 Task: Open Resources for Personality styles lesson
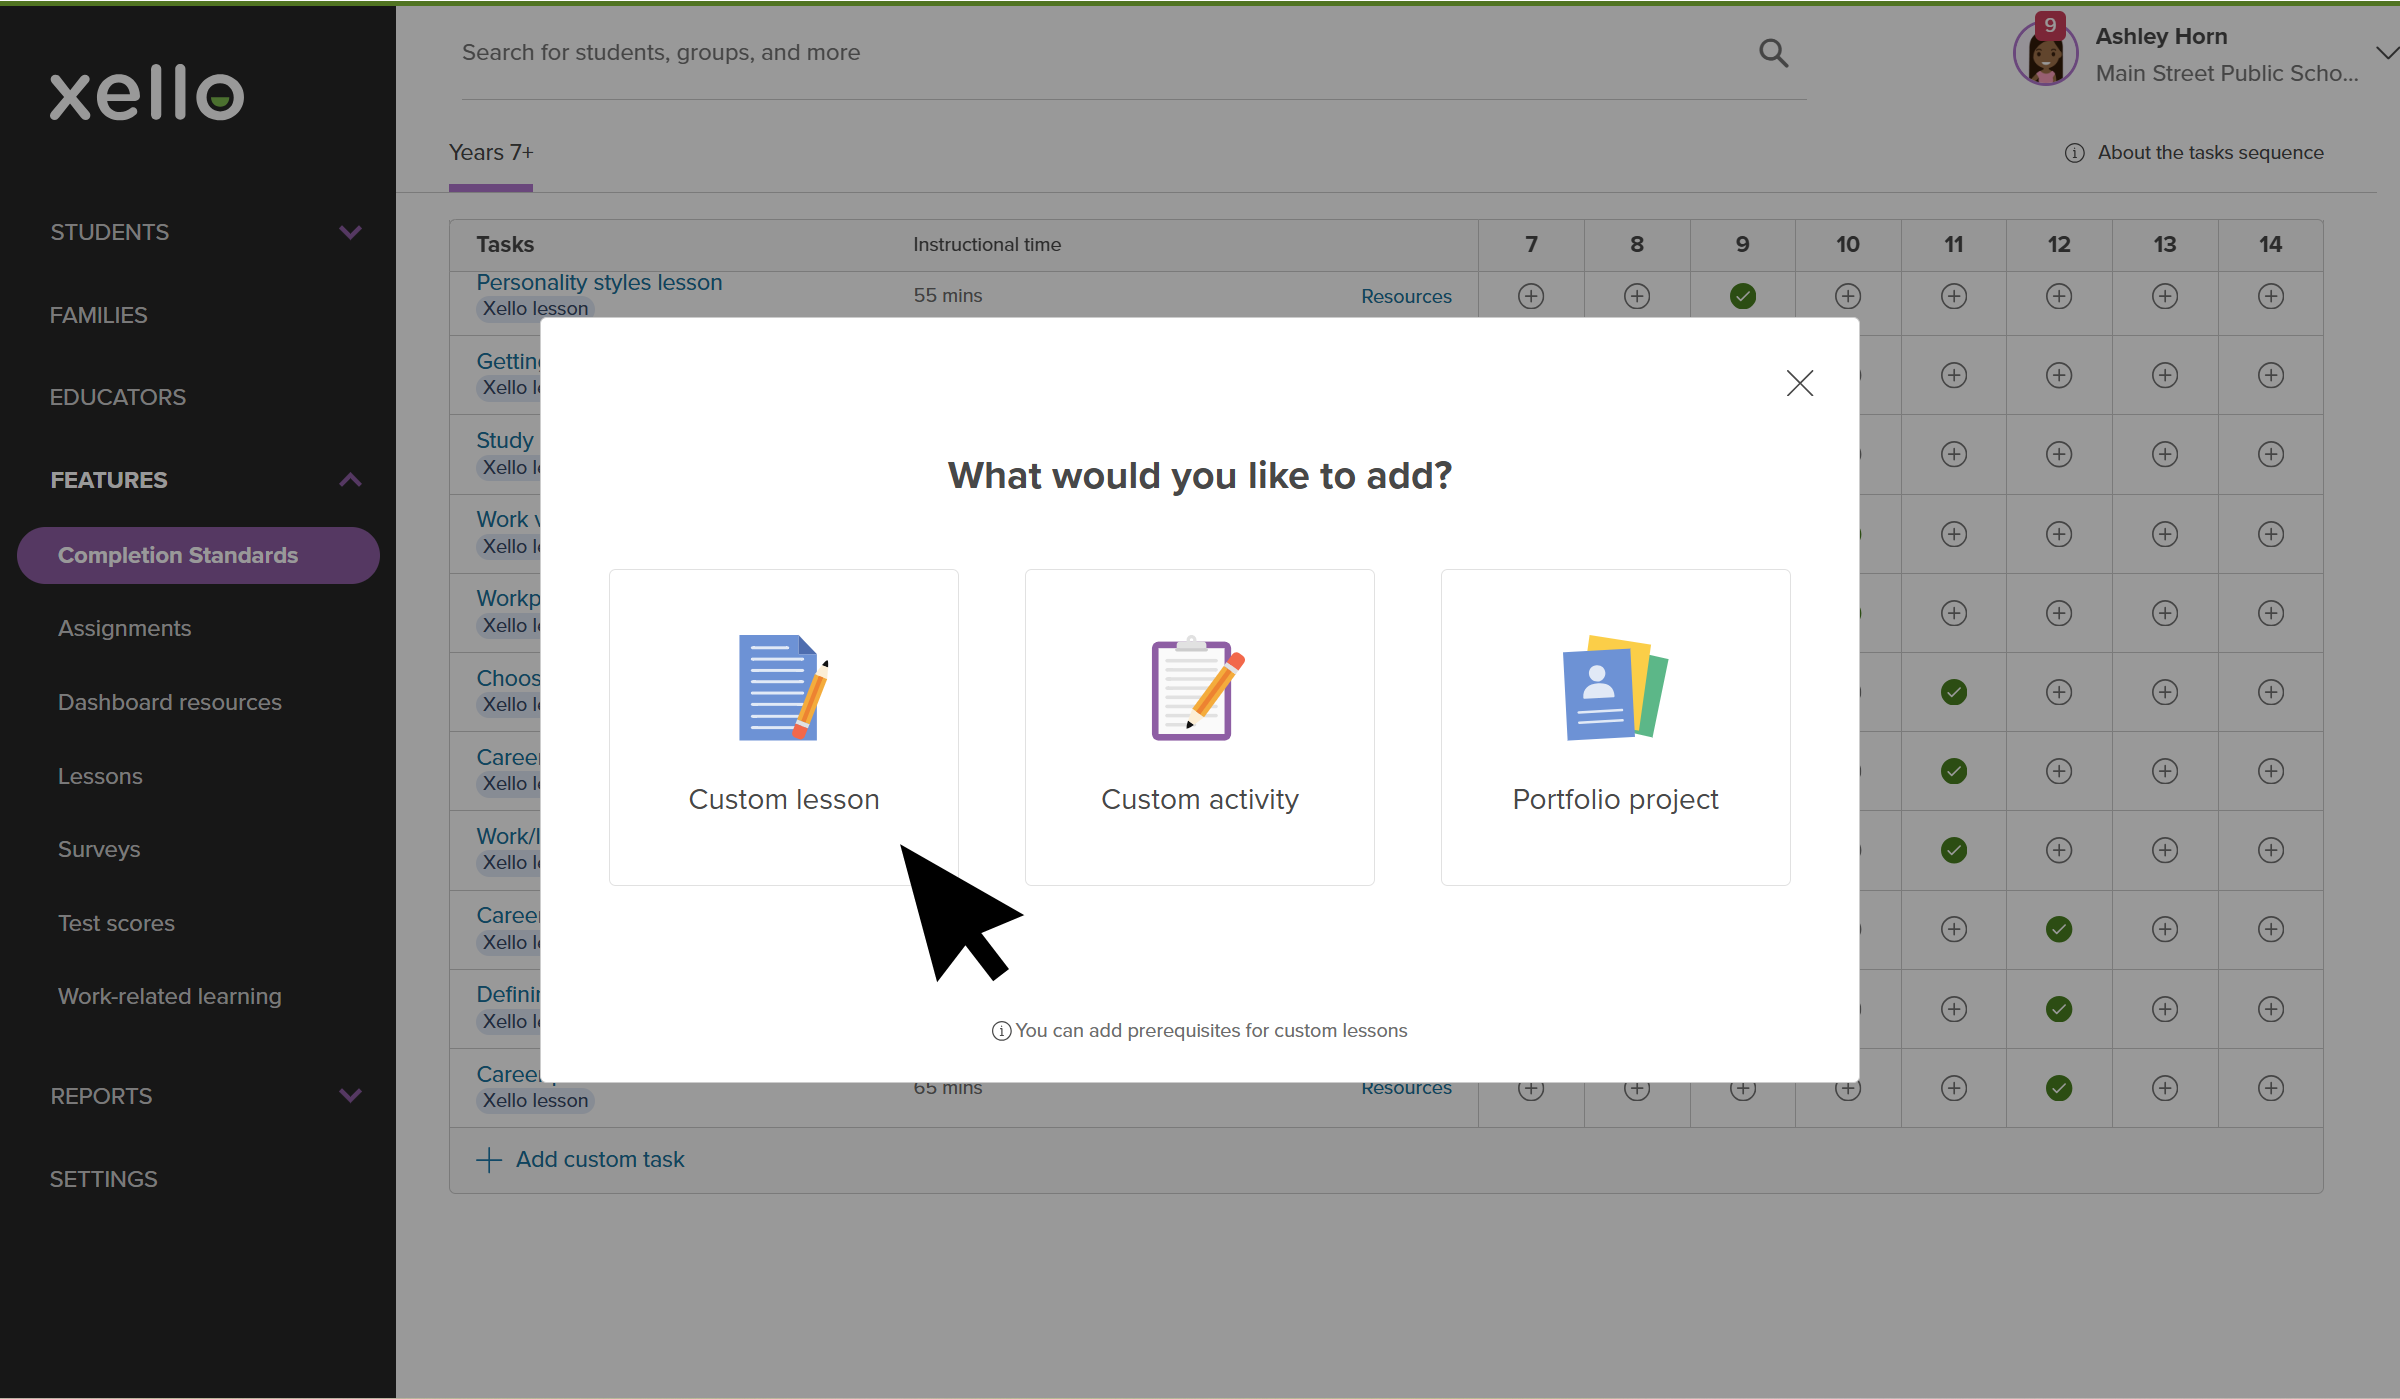pos(1406,296)
